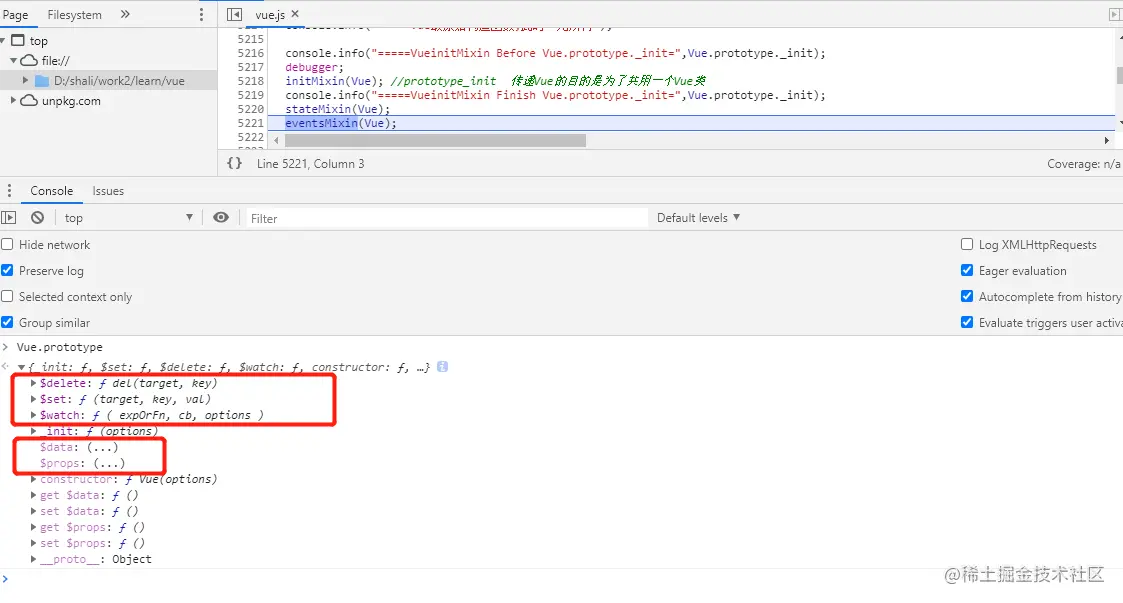Click the Coverage: n/a status text
Image resolution: width=1123 pixels, height=603 pixels.
(1083, 163)
